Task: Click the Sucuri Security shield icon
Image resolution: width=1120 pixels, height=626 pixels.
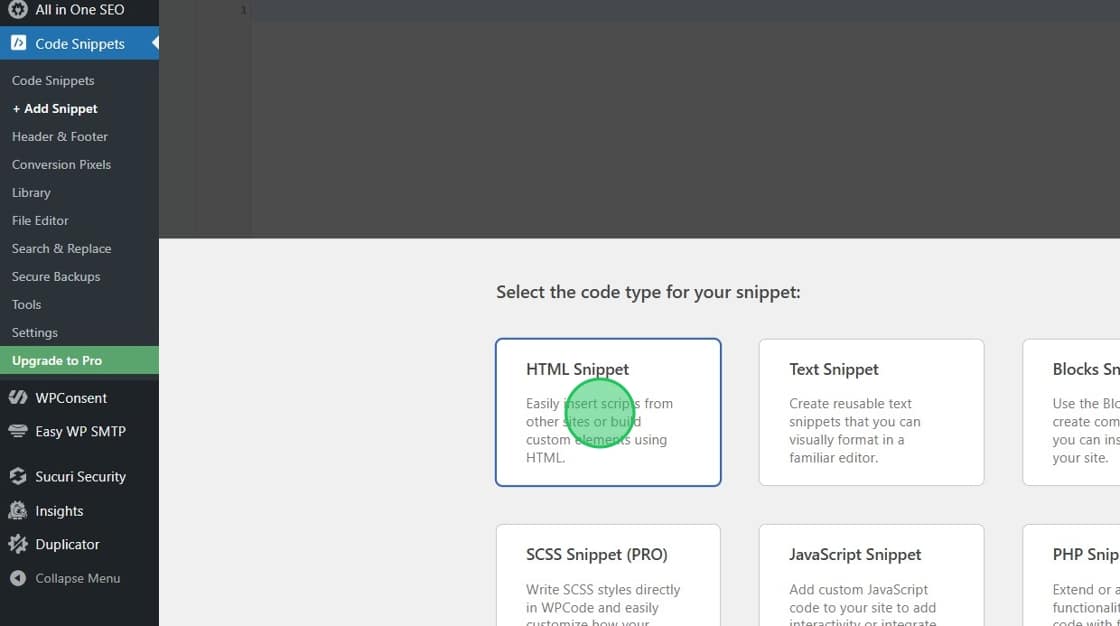Action: (18, 477)
